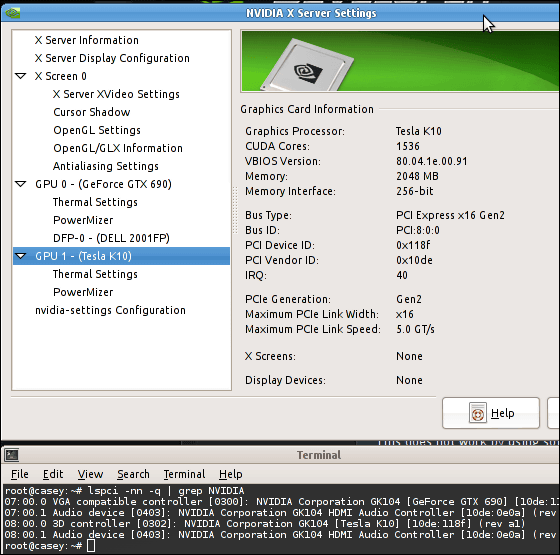Open the Terminal menu in Terminal window
The image size is (560, 555).
point(184,474)
